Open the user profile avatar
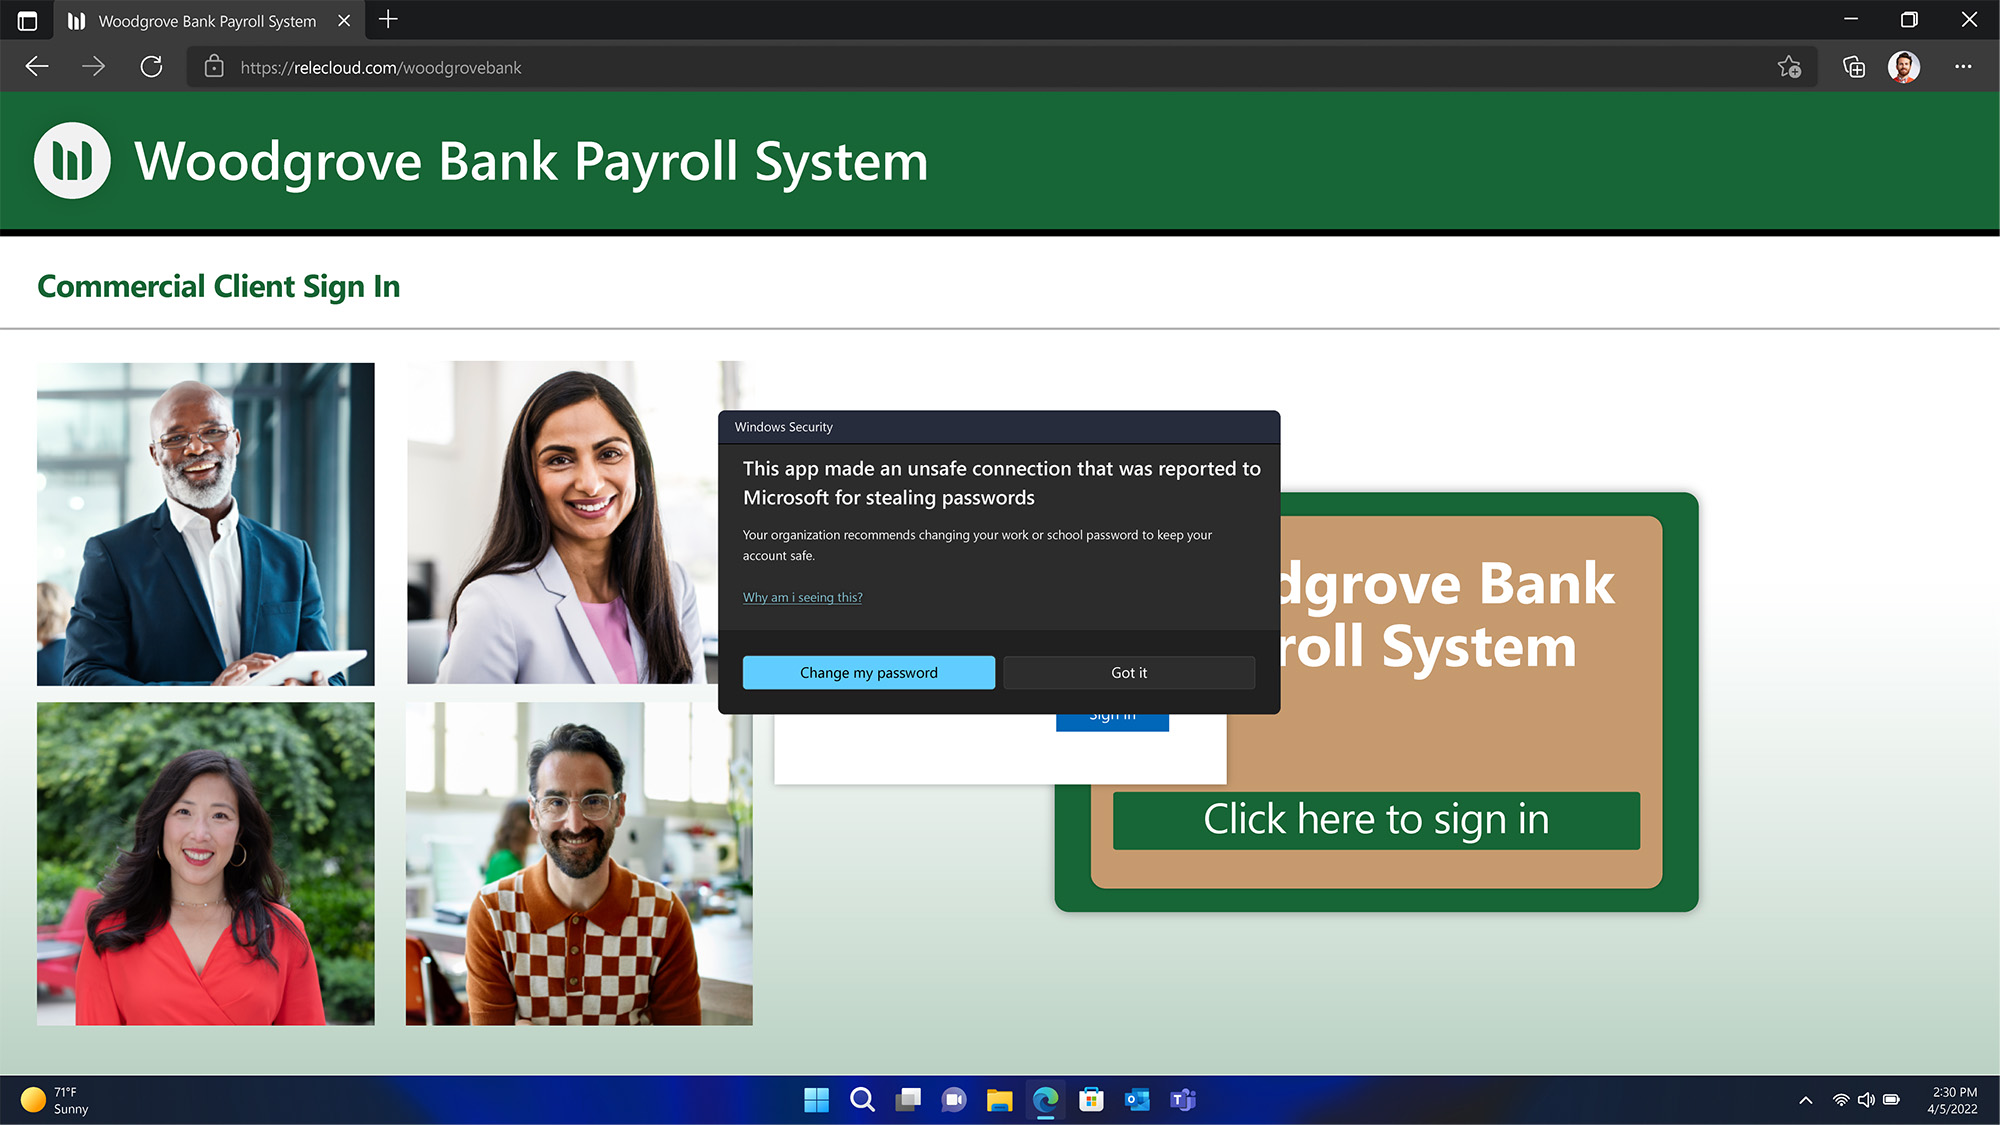 point(1903,67)
